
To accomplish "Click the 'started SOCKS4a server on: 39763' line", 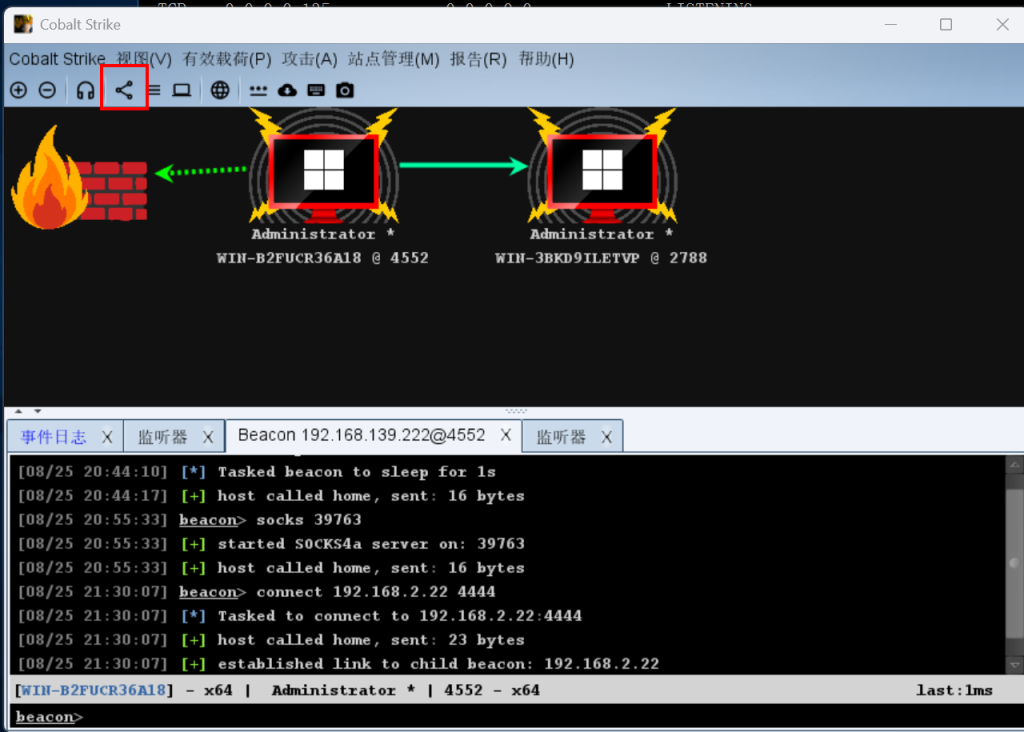I will coord(371,544).
